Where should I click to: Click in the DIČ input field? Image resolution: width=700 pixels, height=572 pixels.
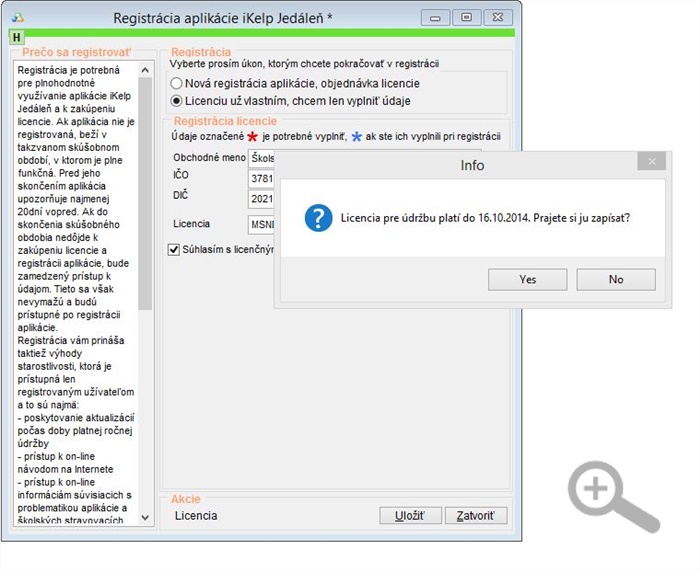(261, 199)
